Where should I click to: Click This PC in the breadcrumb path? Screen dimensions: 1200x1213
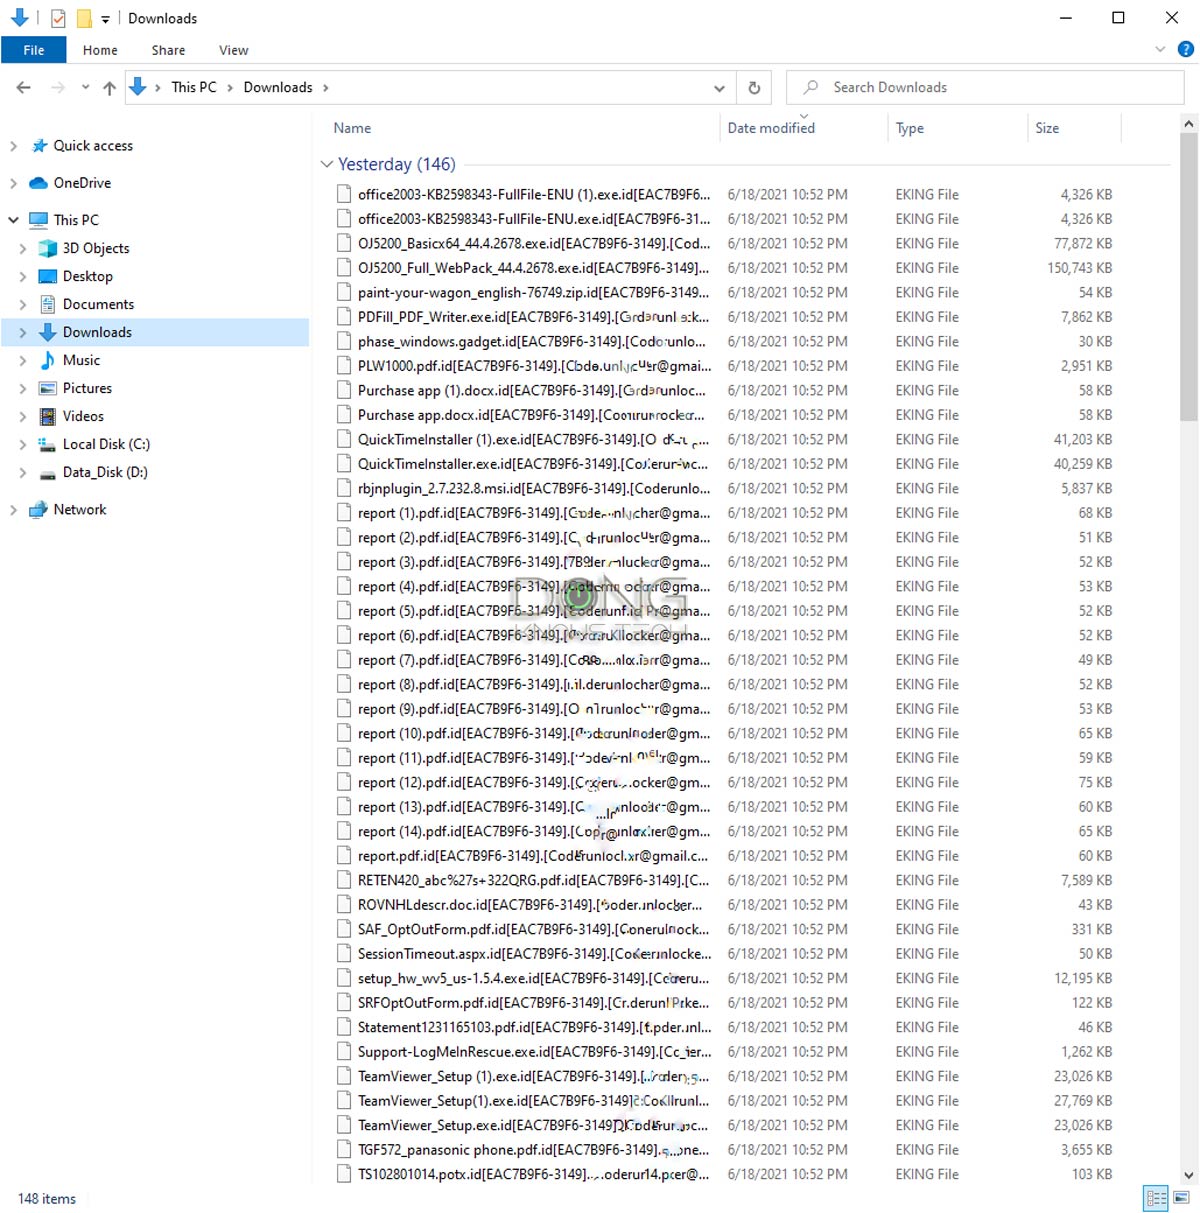pos(193,87)
